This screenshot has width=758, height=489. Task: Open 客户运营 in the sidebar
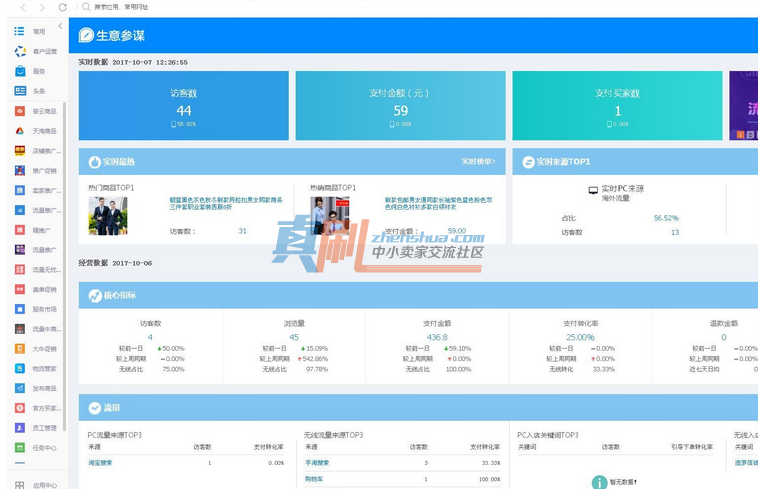tap(20, 51)
